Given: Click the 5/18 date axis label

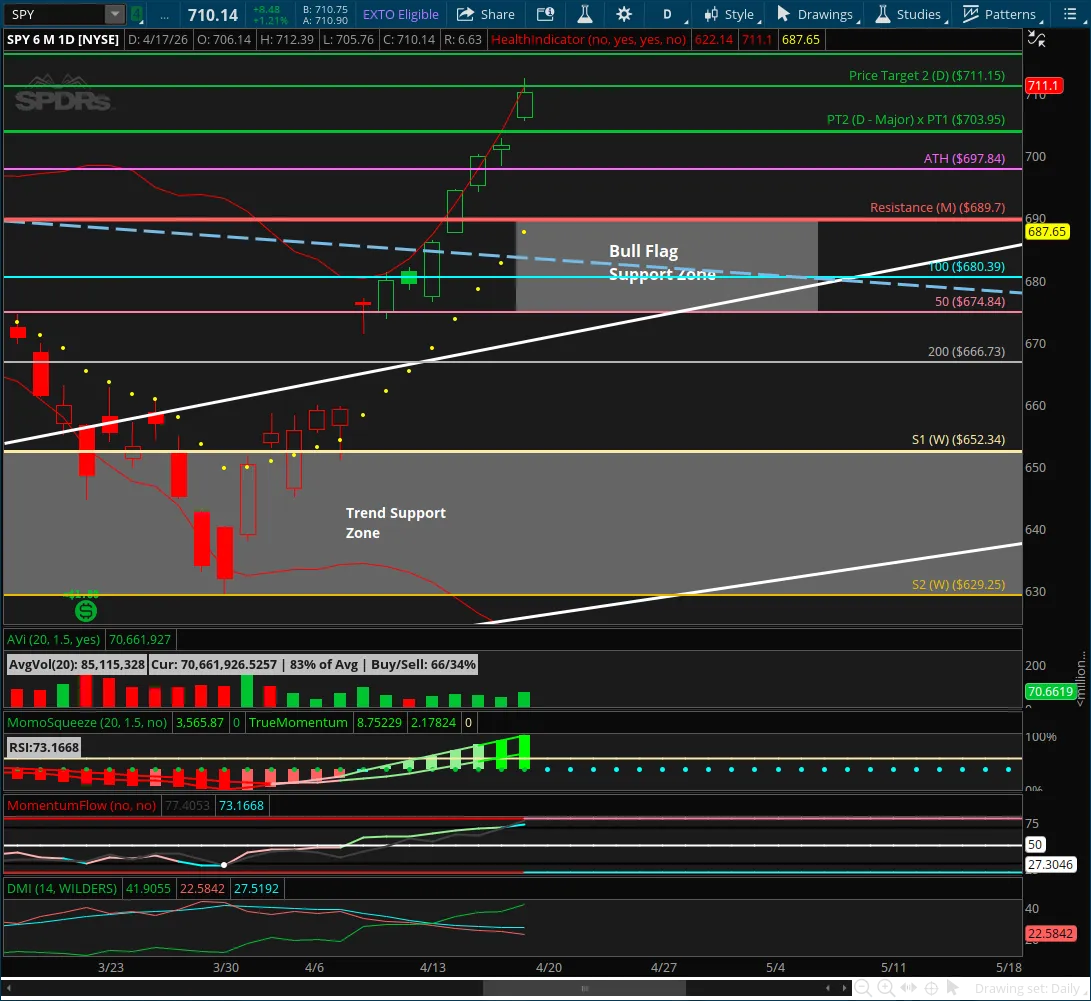Looking at the screenshot, I should pyautogui.click(x=1009, y=968).
